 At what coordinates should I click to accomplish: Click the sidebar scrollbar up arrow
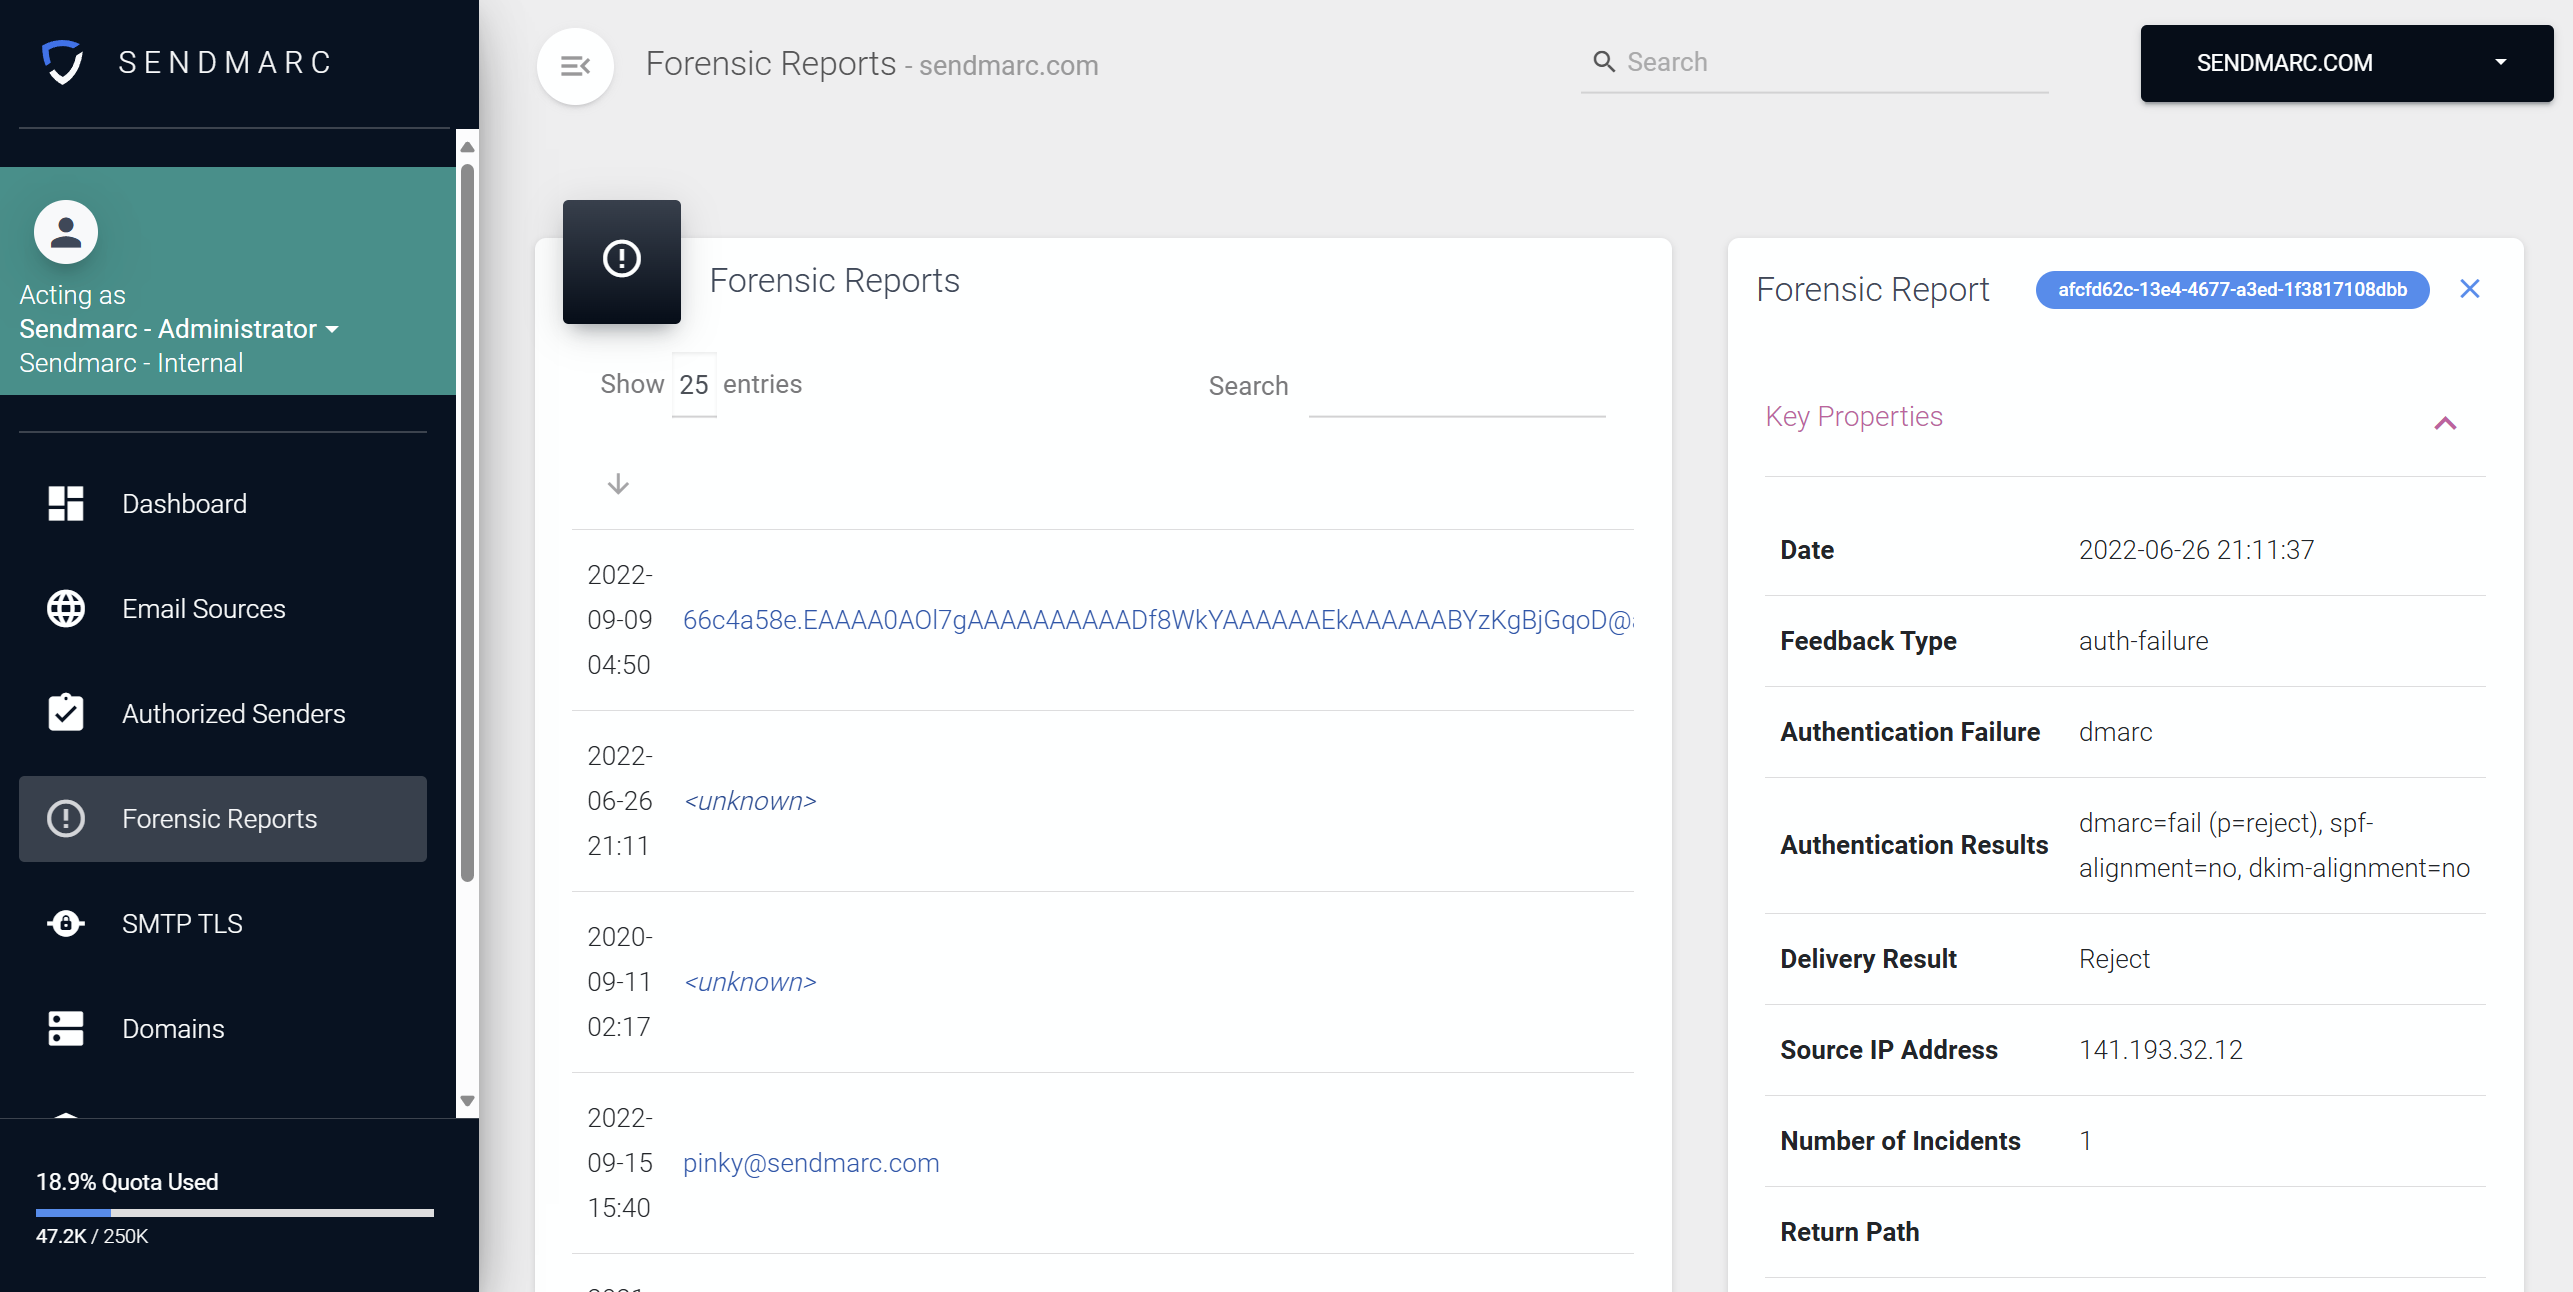click(x=467, y=147)
